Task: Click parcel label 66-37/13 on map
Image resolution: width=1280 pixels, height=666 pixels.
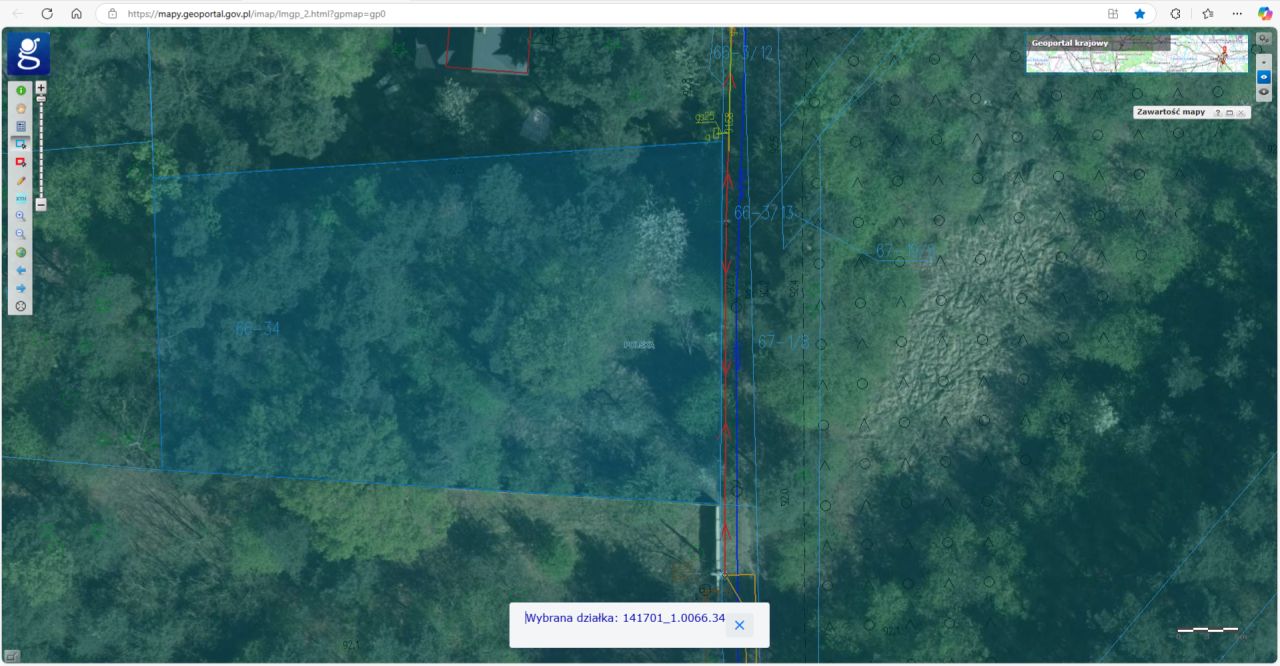Action: (765, 213)
